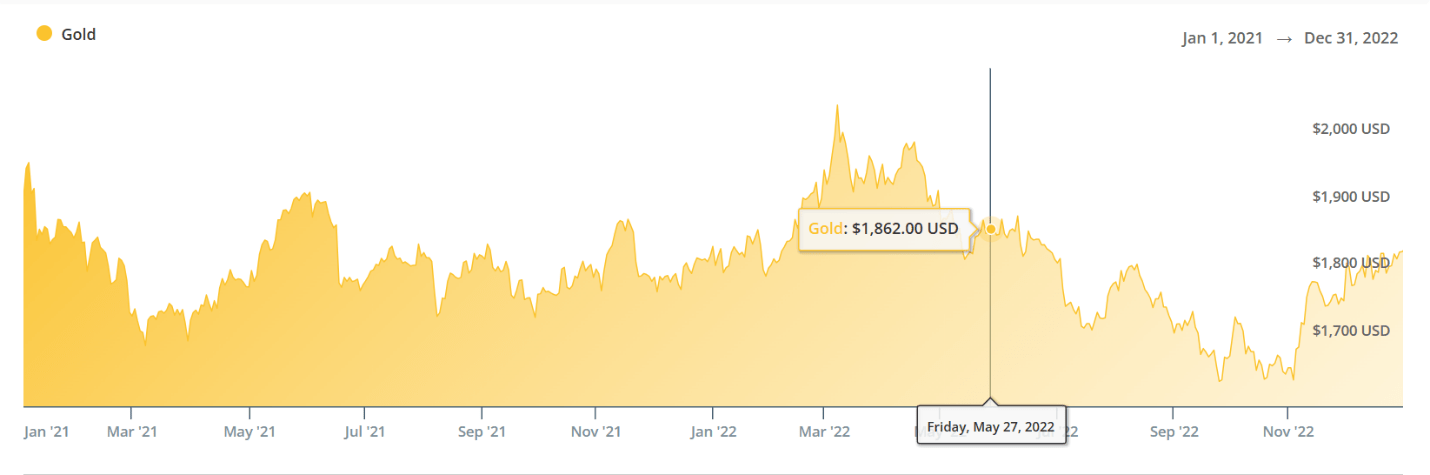The width and height of the screenshot is (1430, 475).
Task: Click the highest price peak in the chart
Action: click(837, 106)
